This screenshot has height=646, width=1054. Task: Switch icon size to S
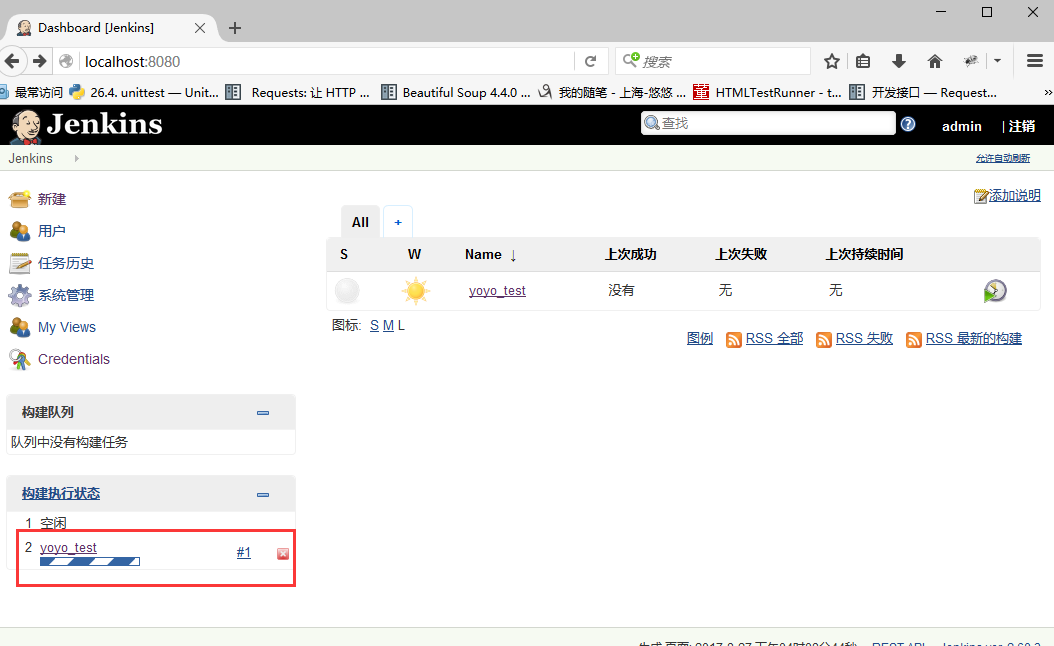[374, 326]
